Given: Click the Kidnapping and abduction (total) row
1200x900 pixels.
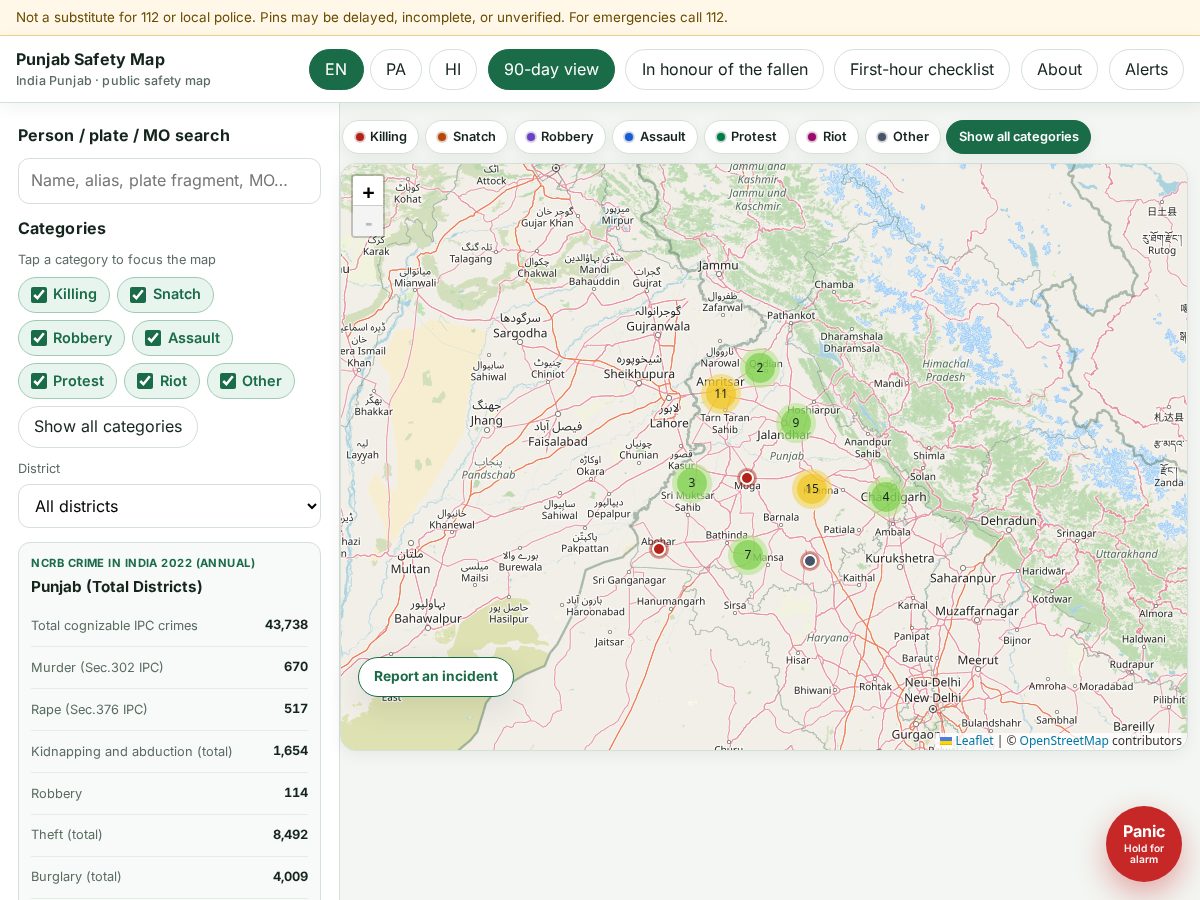Looking at the screenshot, I should (169, 751).
